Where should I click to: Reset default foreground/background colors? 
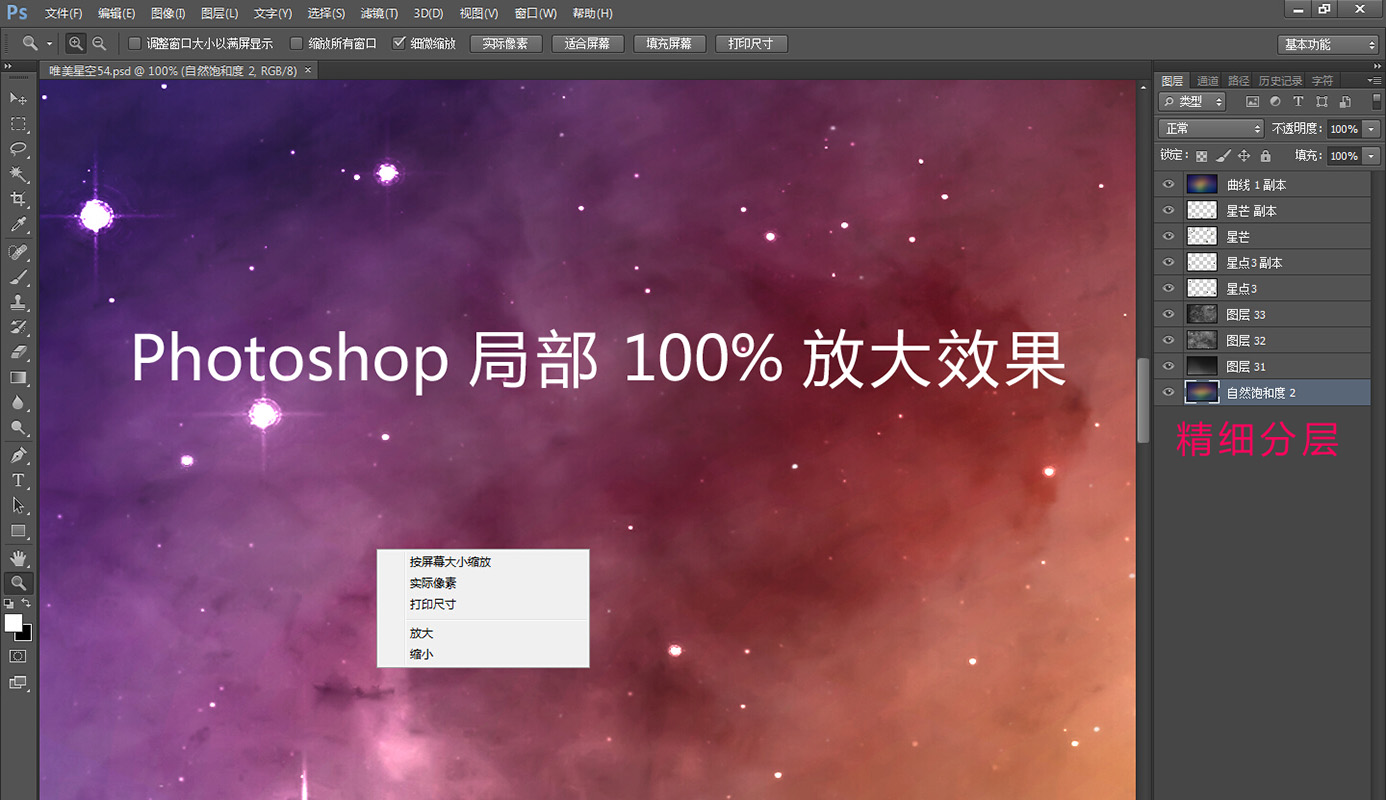[9, 604]
